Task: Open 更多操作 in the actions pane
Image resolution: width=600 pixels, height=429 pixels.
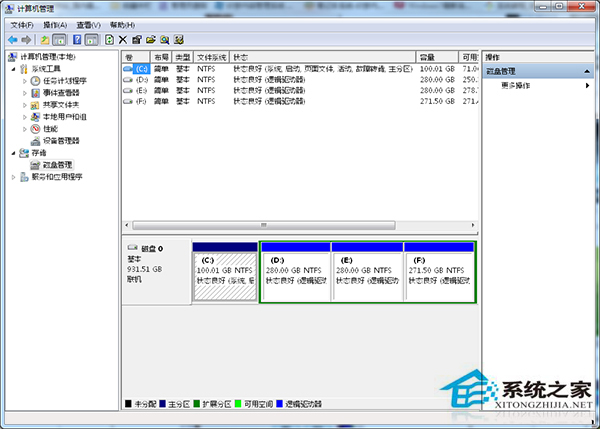Action: tap(516, 85)
